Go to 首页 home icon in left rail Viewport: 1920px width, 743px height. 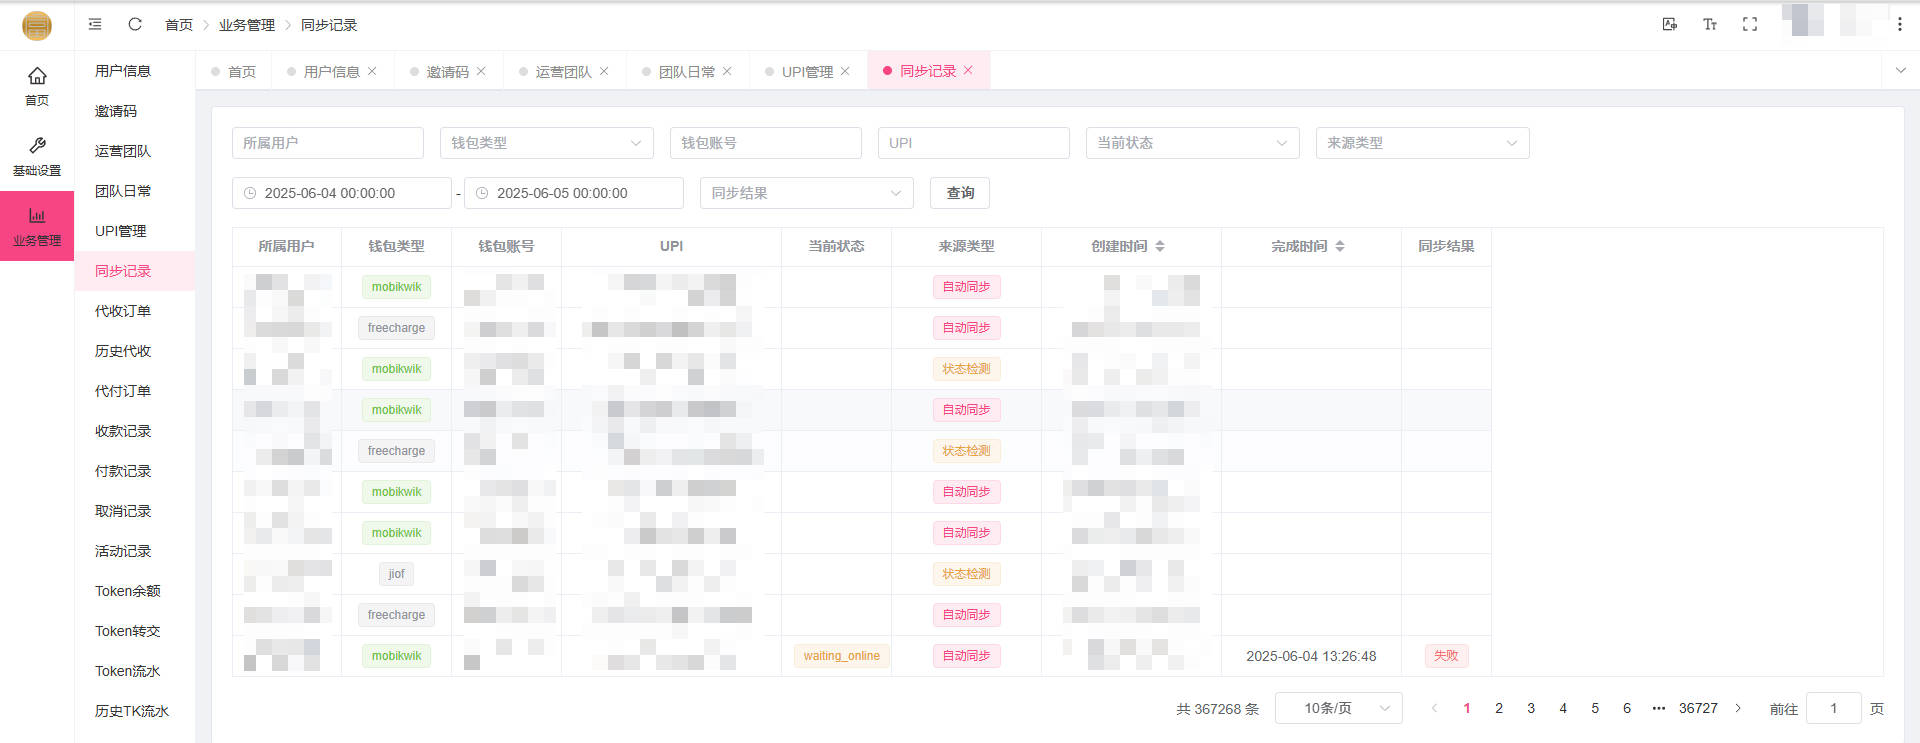[37, 85]
